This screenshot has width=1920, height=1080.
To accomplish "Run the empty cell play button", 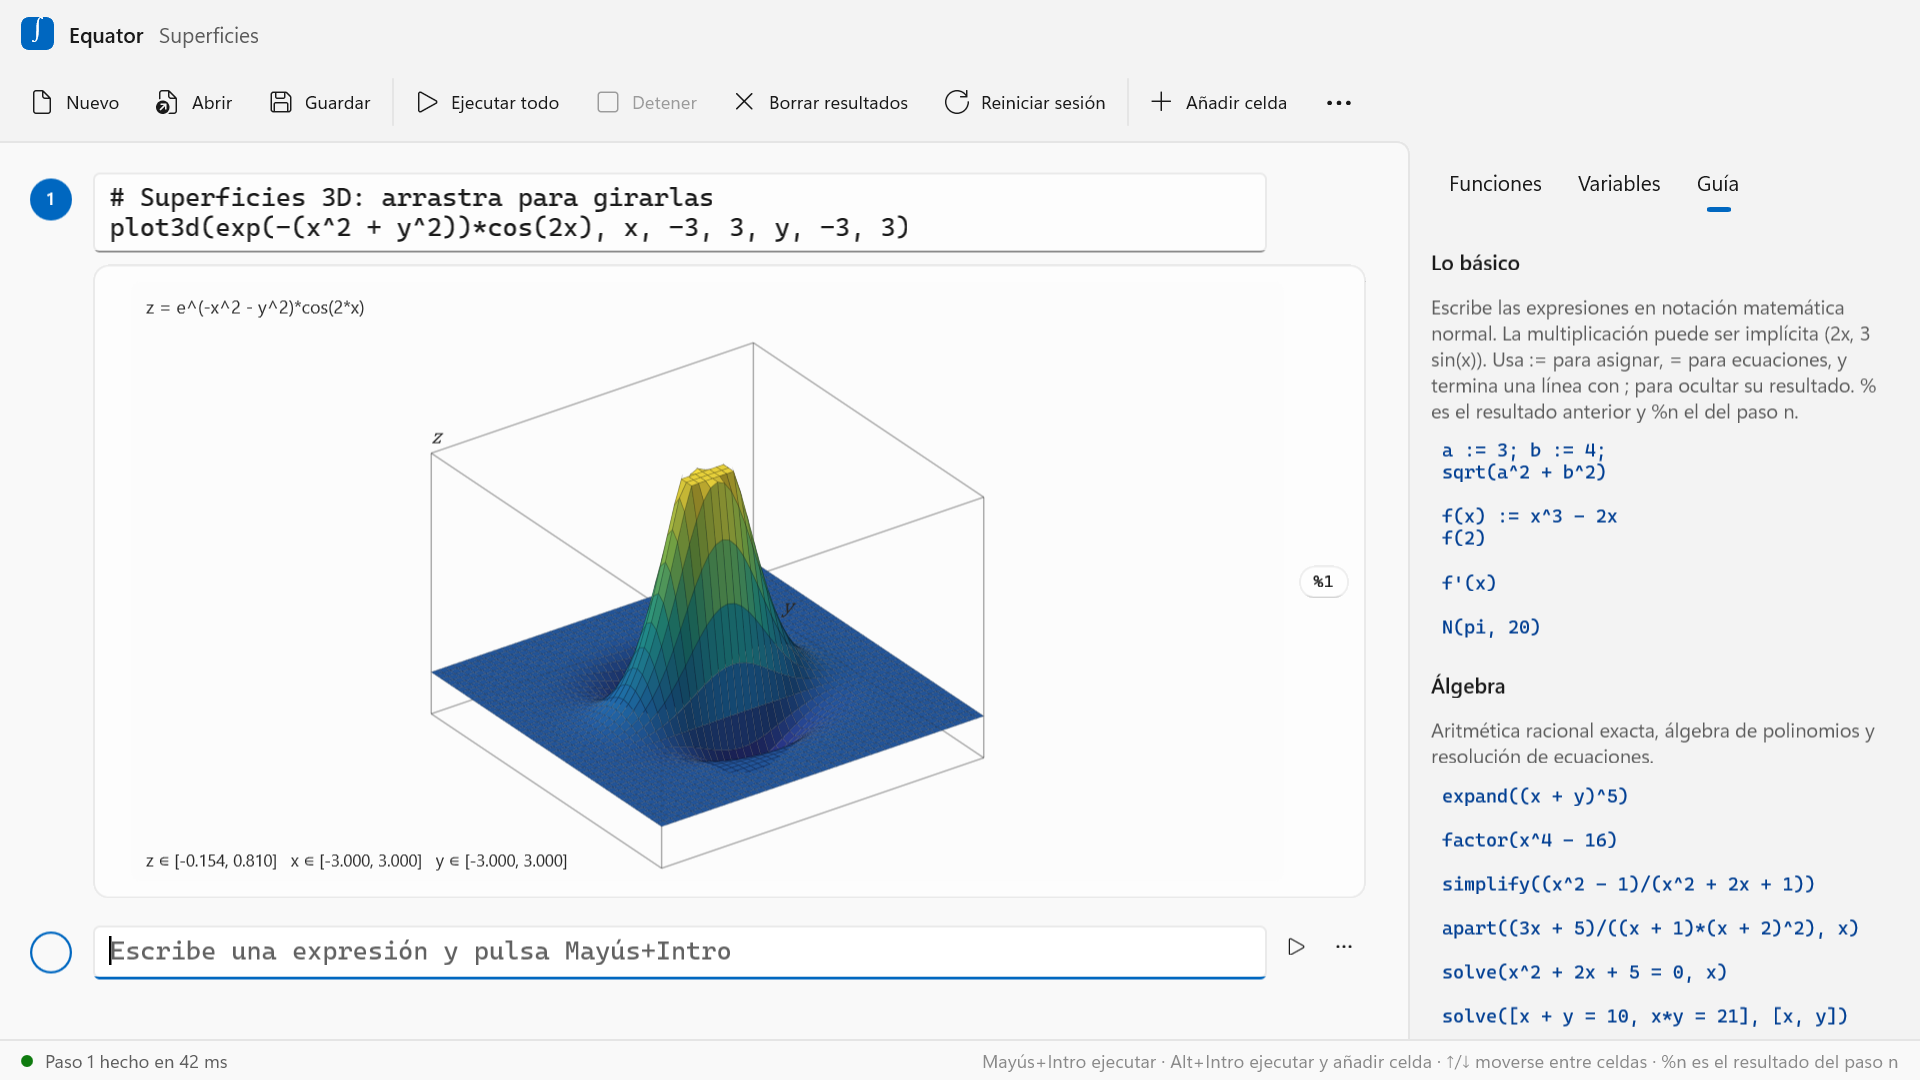I will click(1296, 947).
